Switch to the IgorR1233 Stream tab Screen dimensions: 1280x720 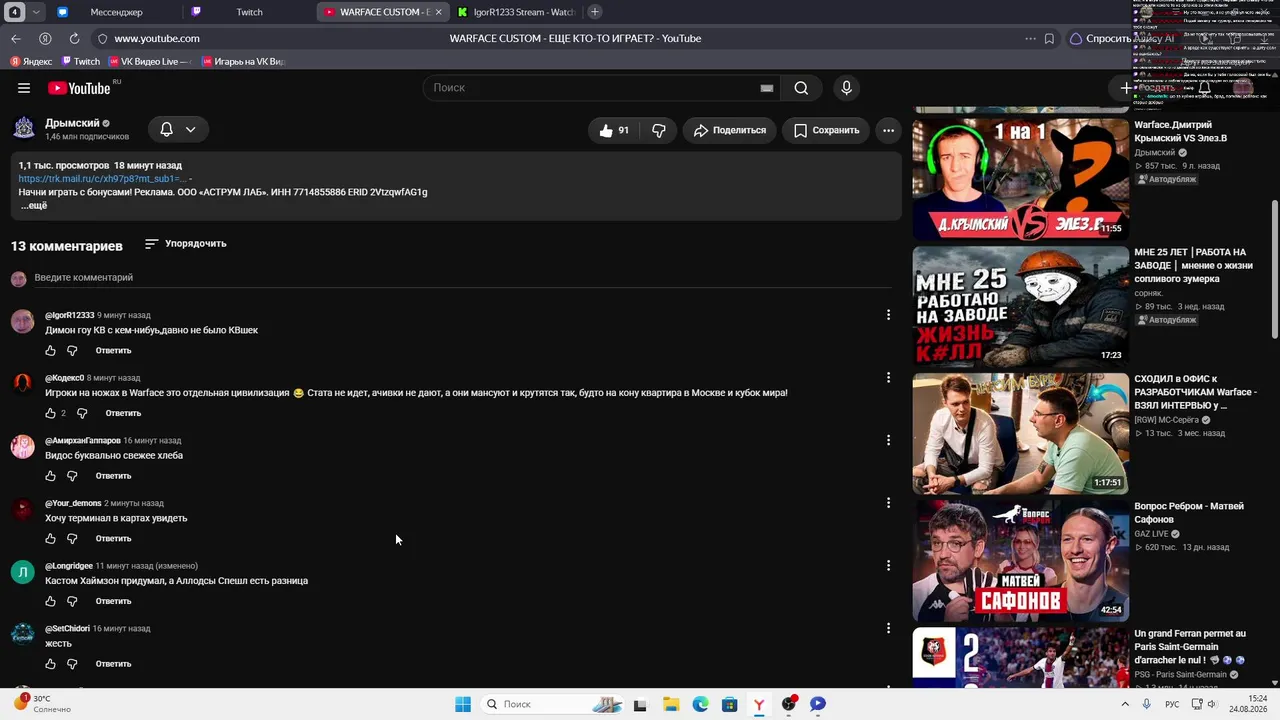(x=515, y=12)
